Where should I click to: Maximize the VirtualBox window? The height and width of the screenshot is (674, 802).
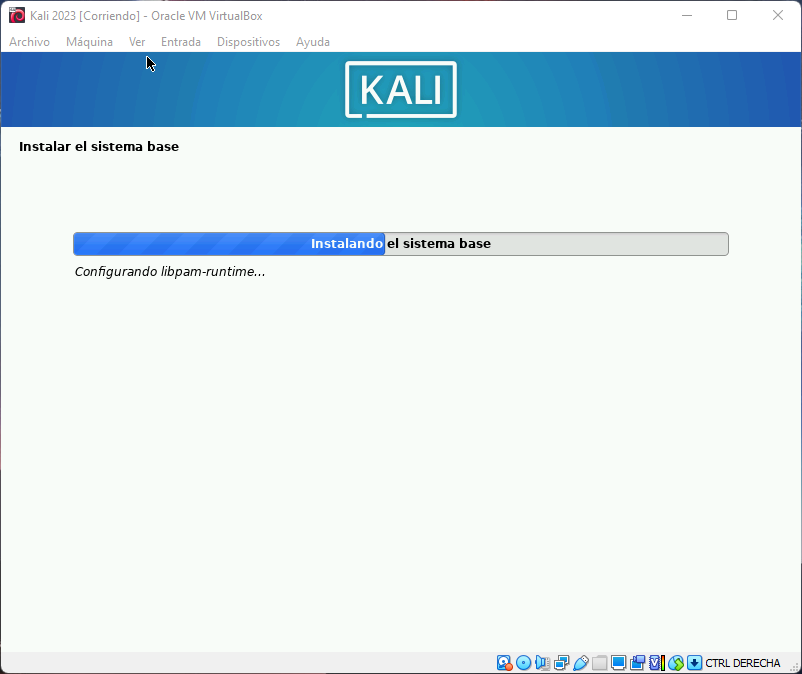coord(732,15)
